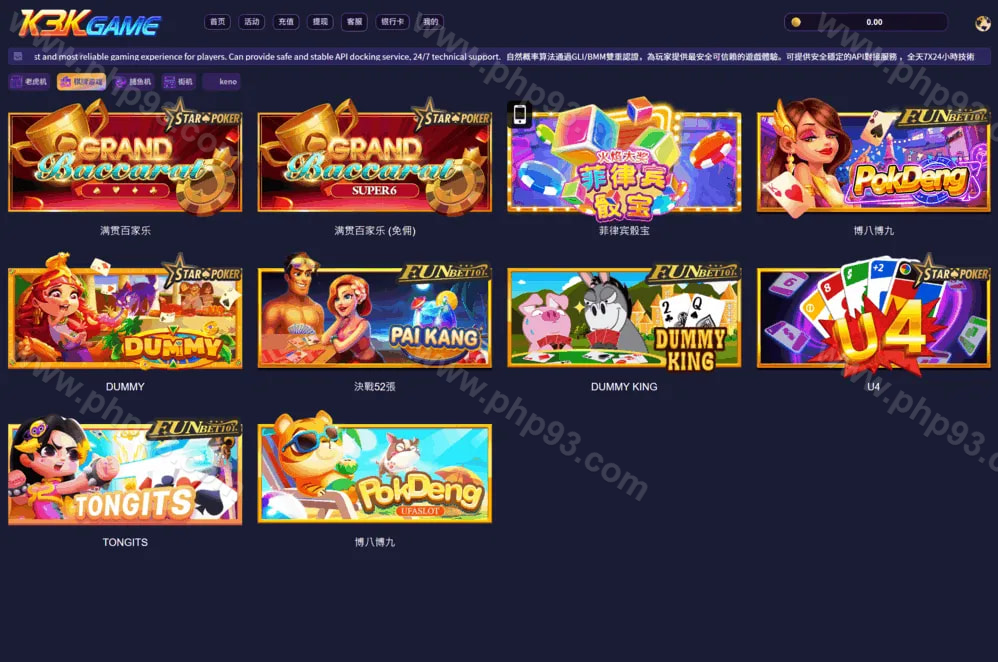Open the Dummy King game tile
The height and width of the screenshot is (662, 998).
pos(624,318)
